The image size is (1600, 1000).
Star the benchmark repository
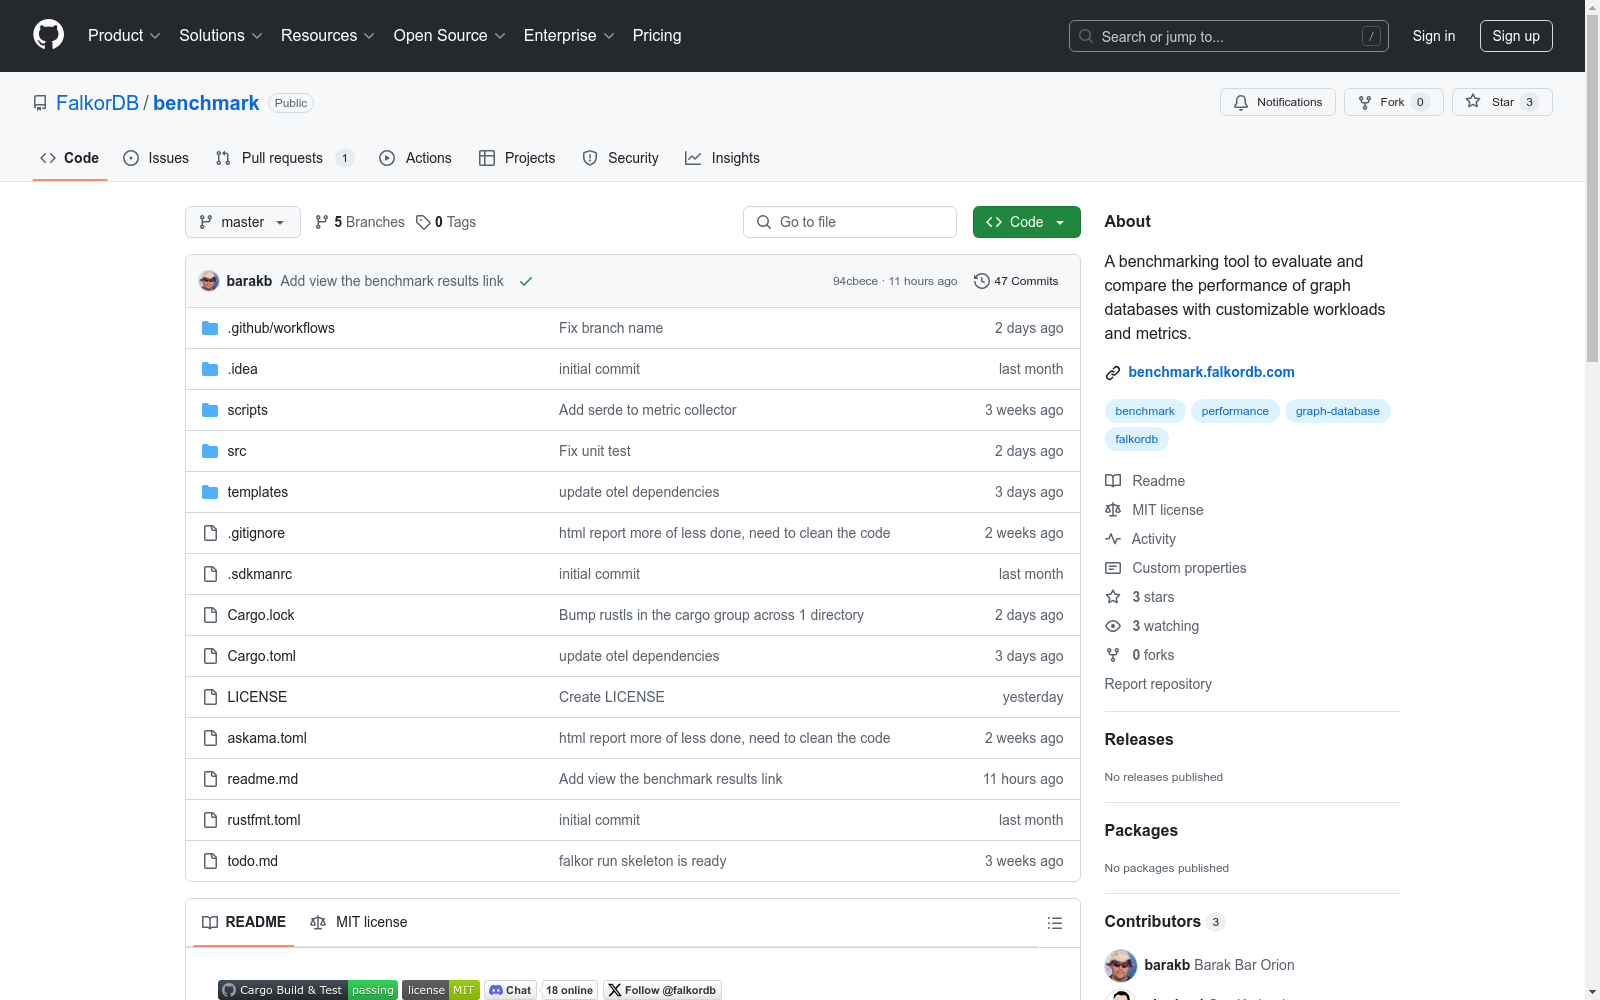[x=1502, y=102]
